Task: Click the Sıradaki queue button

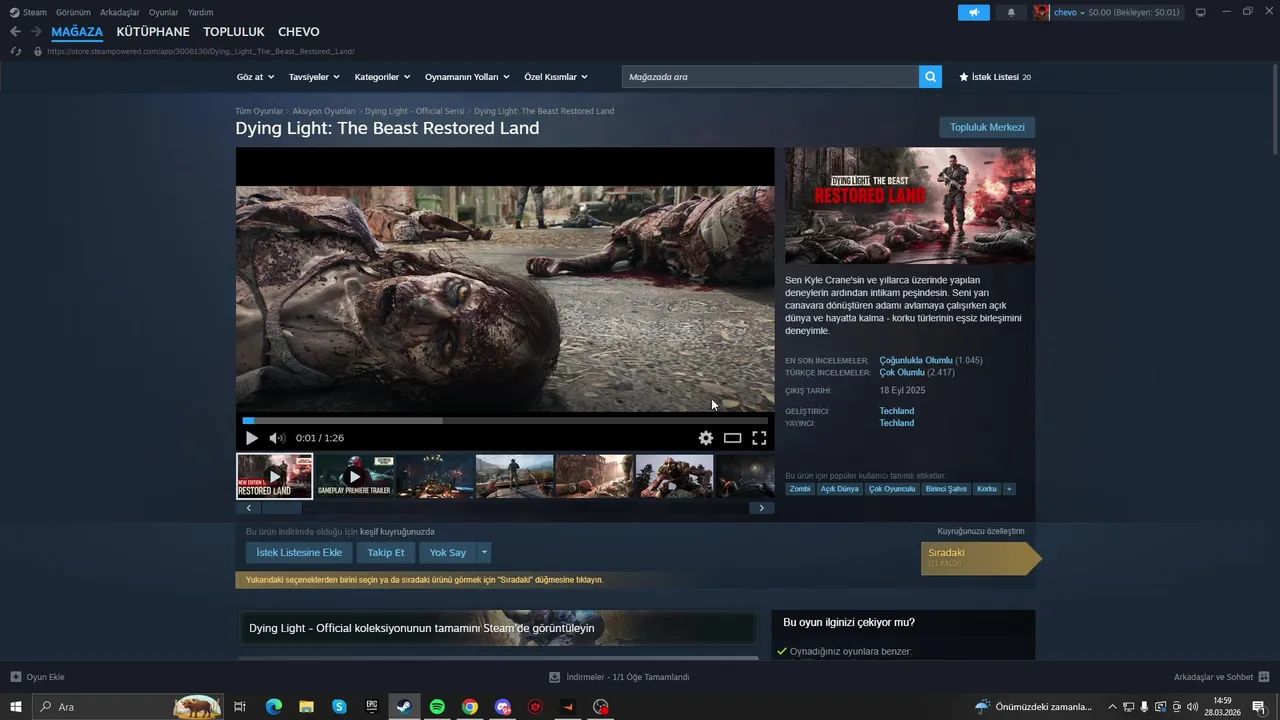Action: point(980,558)
